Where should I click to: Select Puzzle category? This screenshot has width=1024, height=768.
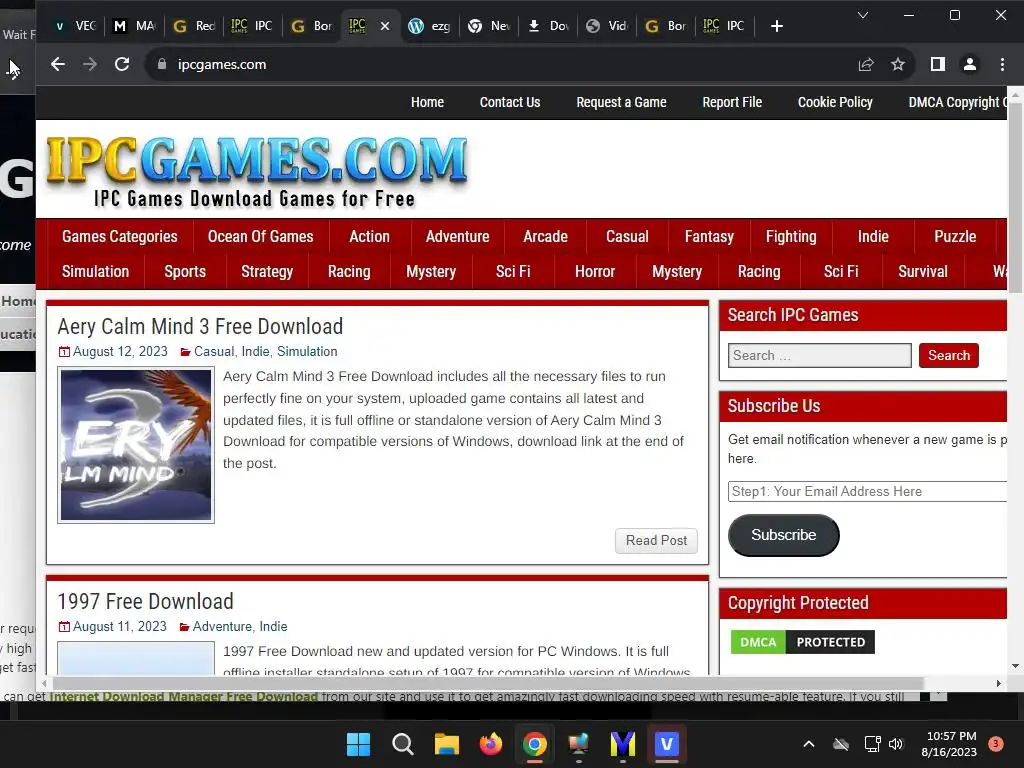click(x=955, y=236)
